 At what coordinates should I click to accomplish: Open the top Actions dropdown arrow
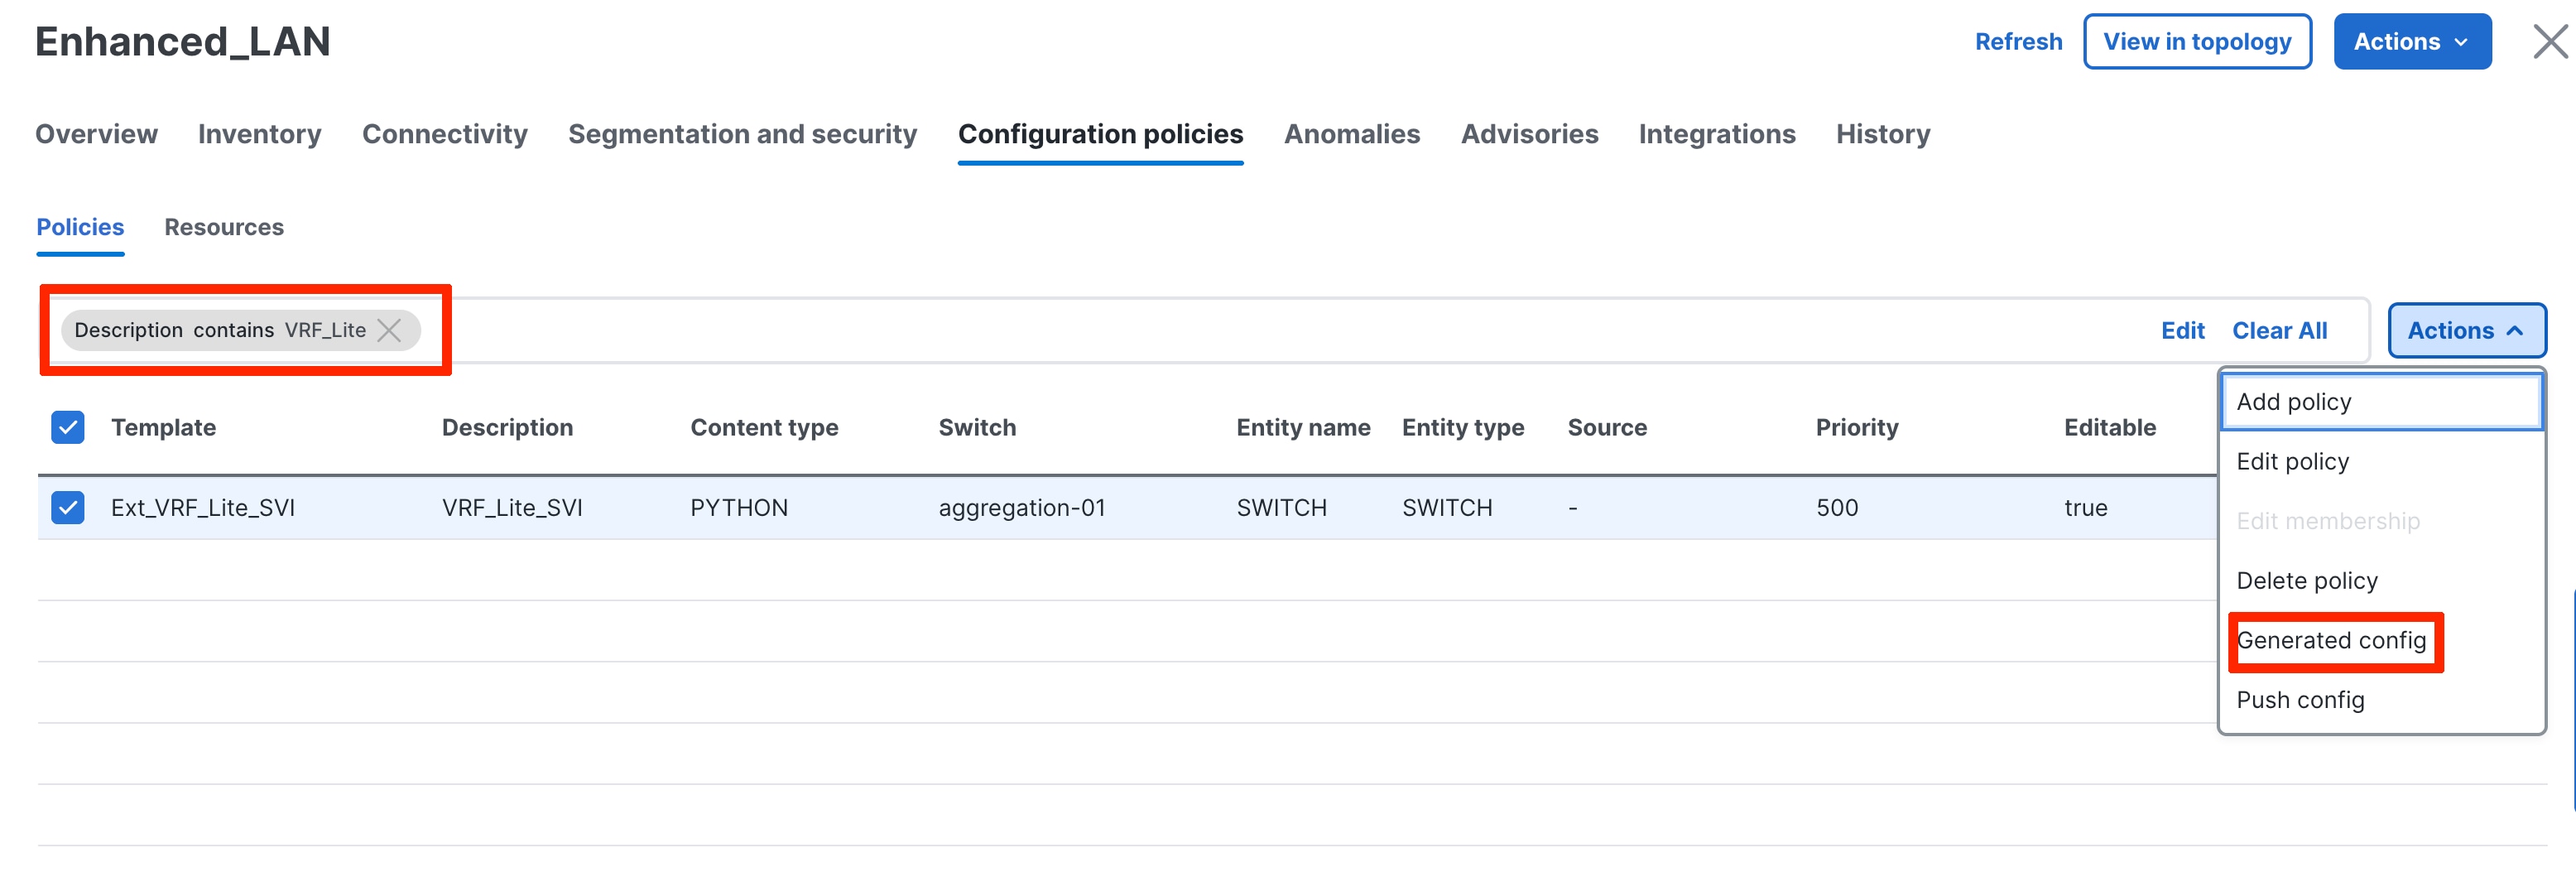pyautogui.click(x=2461, y=41)
